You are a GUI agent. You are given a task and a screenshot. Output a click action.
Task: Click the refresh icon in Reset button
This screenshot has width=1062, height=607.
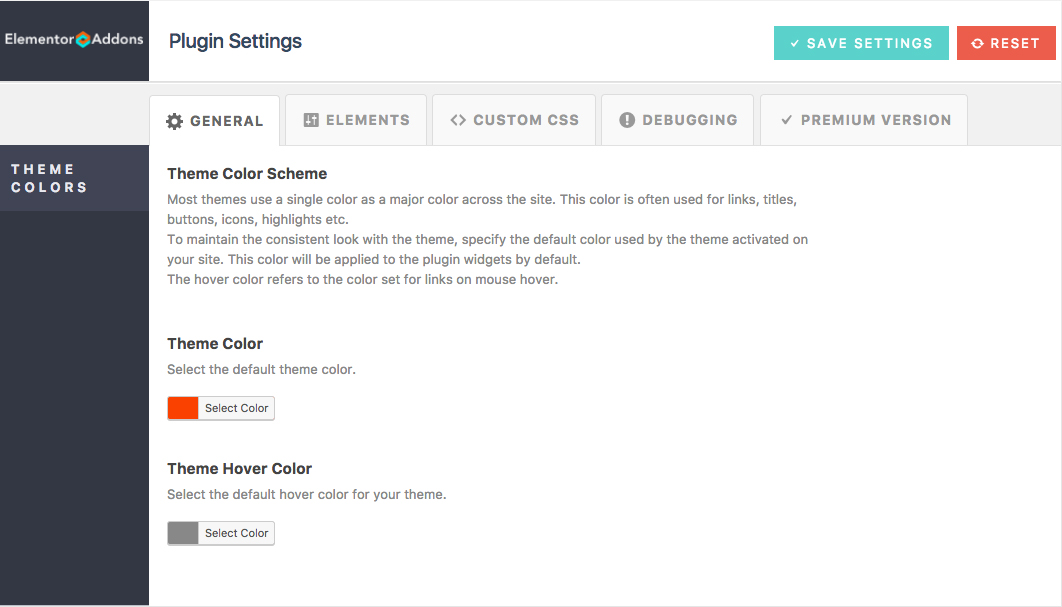pyautogui.click(x=977, y=44)
